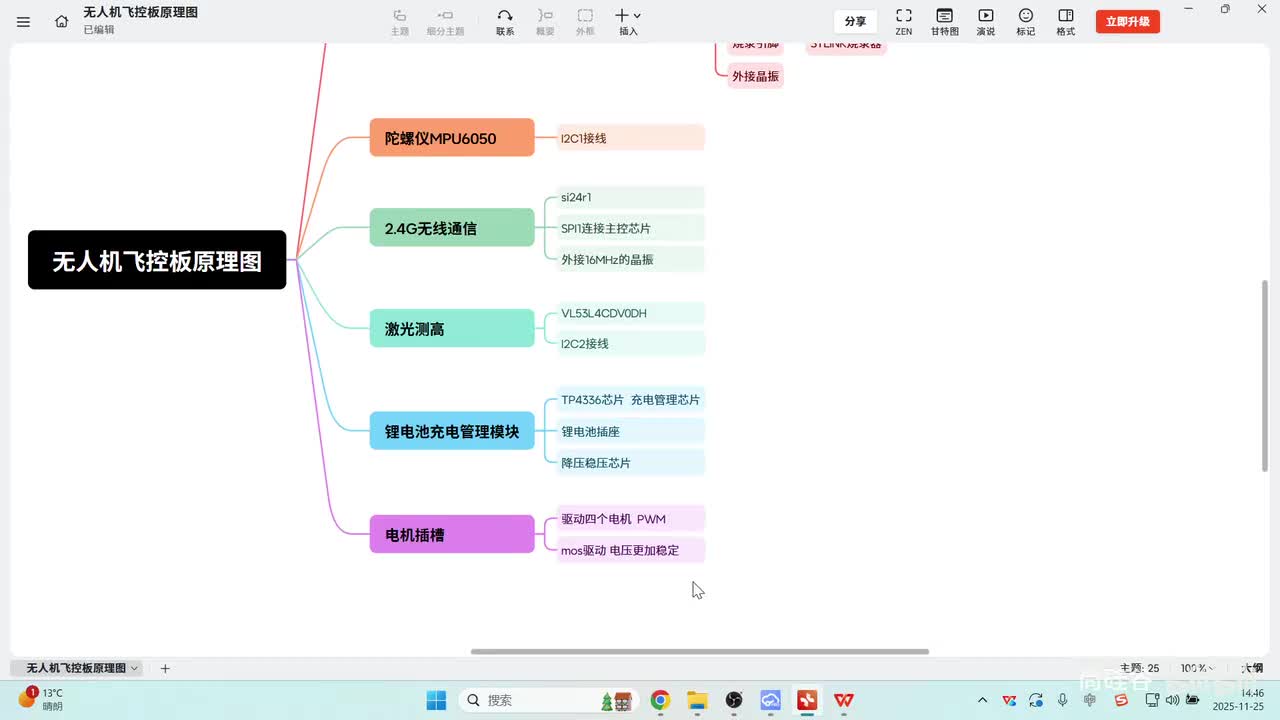The height and width of the screenshot is (720, 1280).
Task: Open the Gantt chart (甘特图) view
Action: [x=944, y=22]
